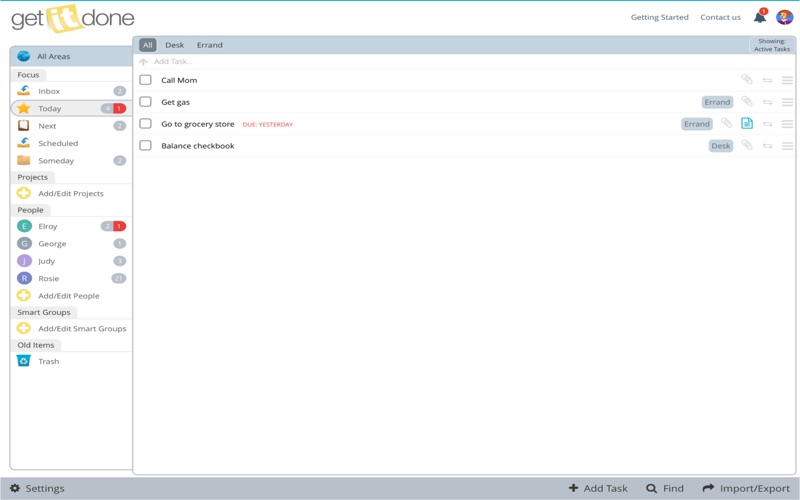Viewport: 800px width, 500px height.
Task: Expand options menu for Balance checkbook
Action: coord(787,146)
